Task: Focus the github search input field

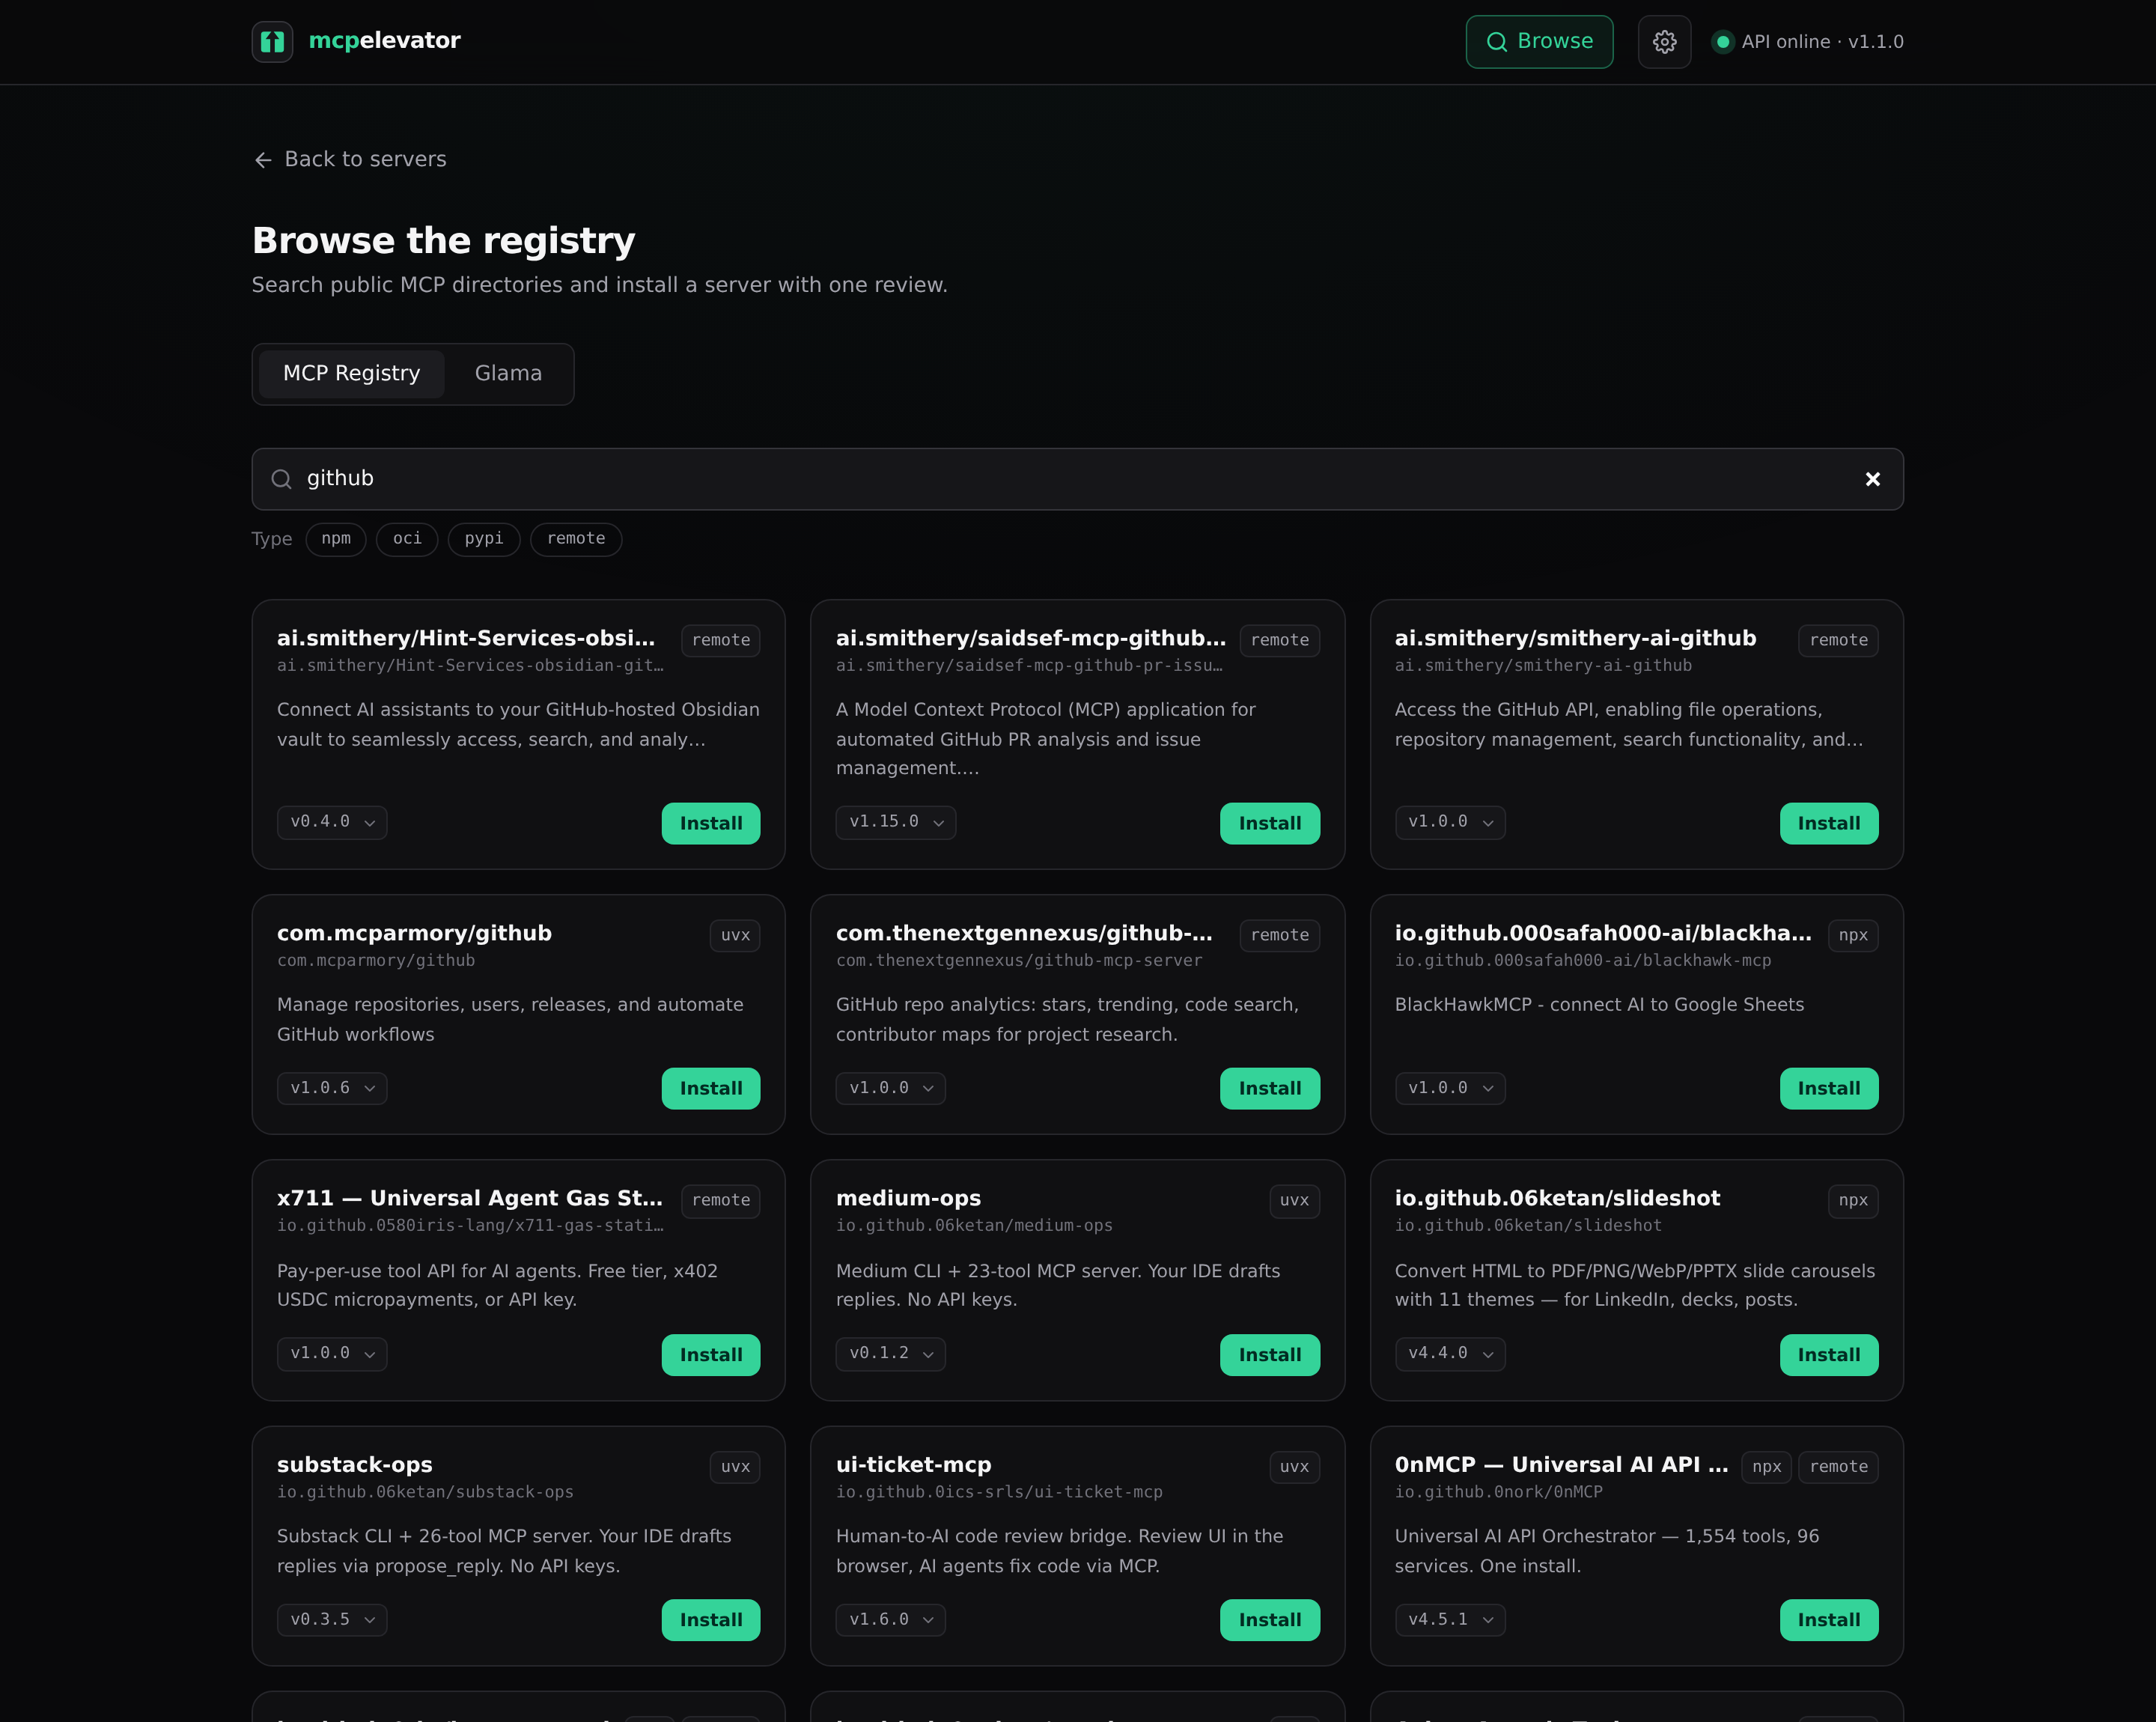Action: [1077, 479]
